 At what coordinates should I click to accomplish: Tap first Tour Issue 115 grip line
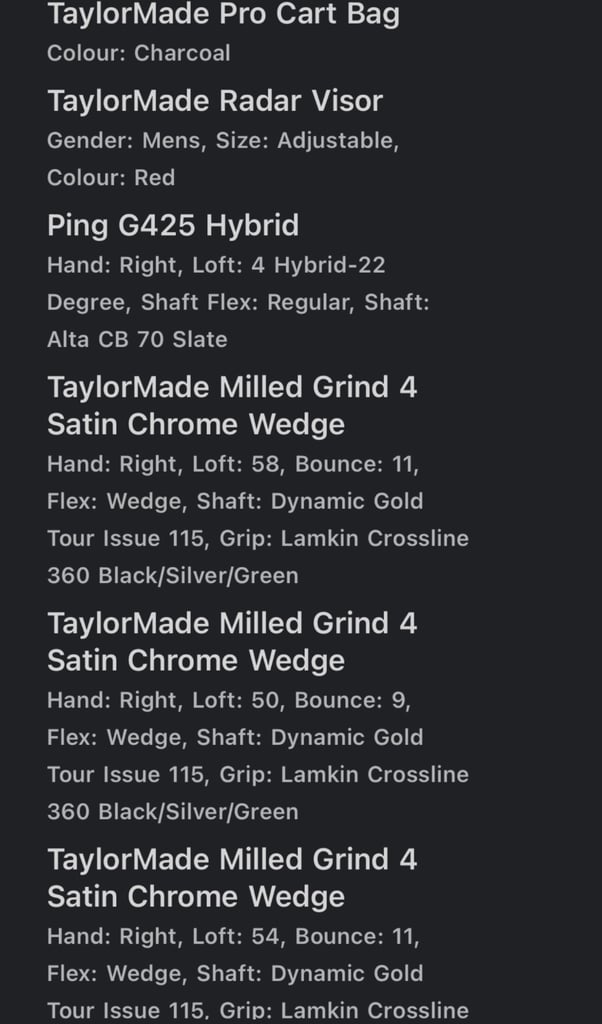(x=258, y=539)
